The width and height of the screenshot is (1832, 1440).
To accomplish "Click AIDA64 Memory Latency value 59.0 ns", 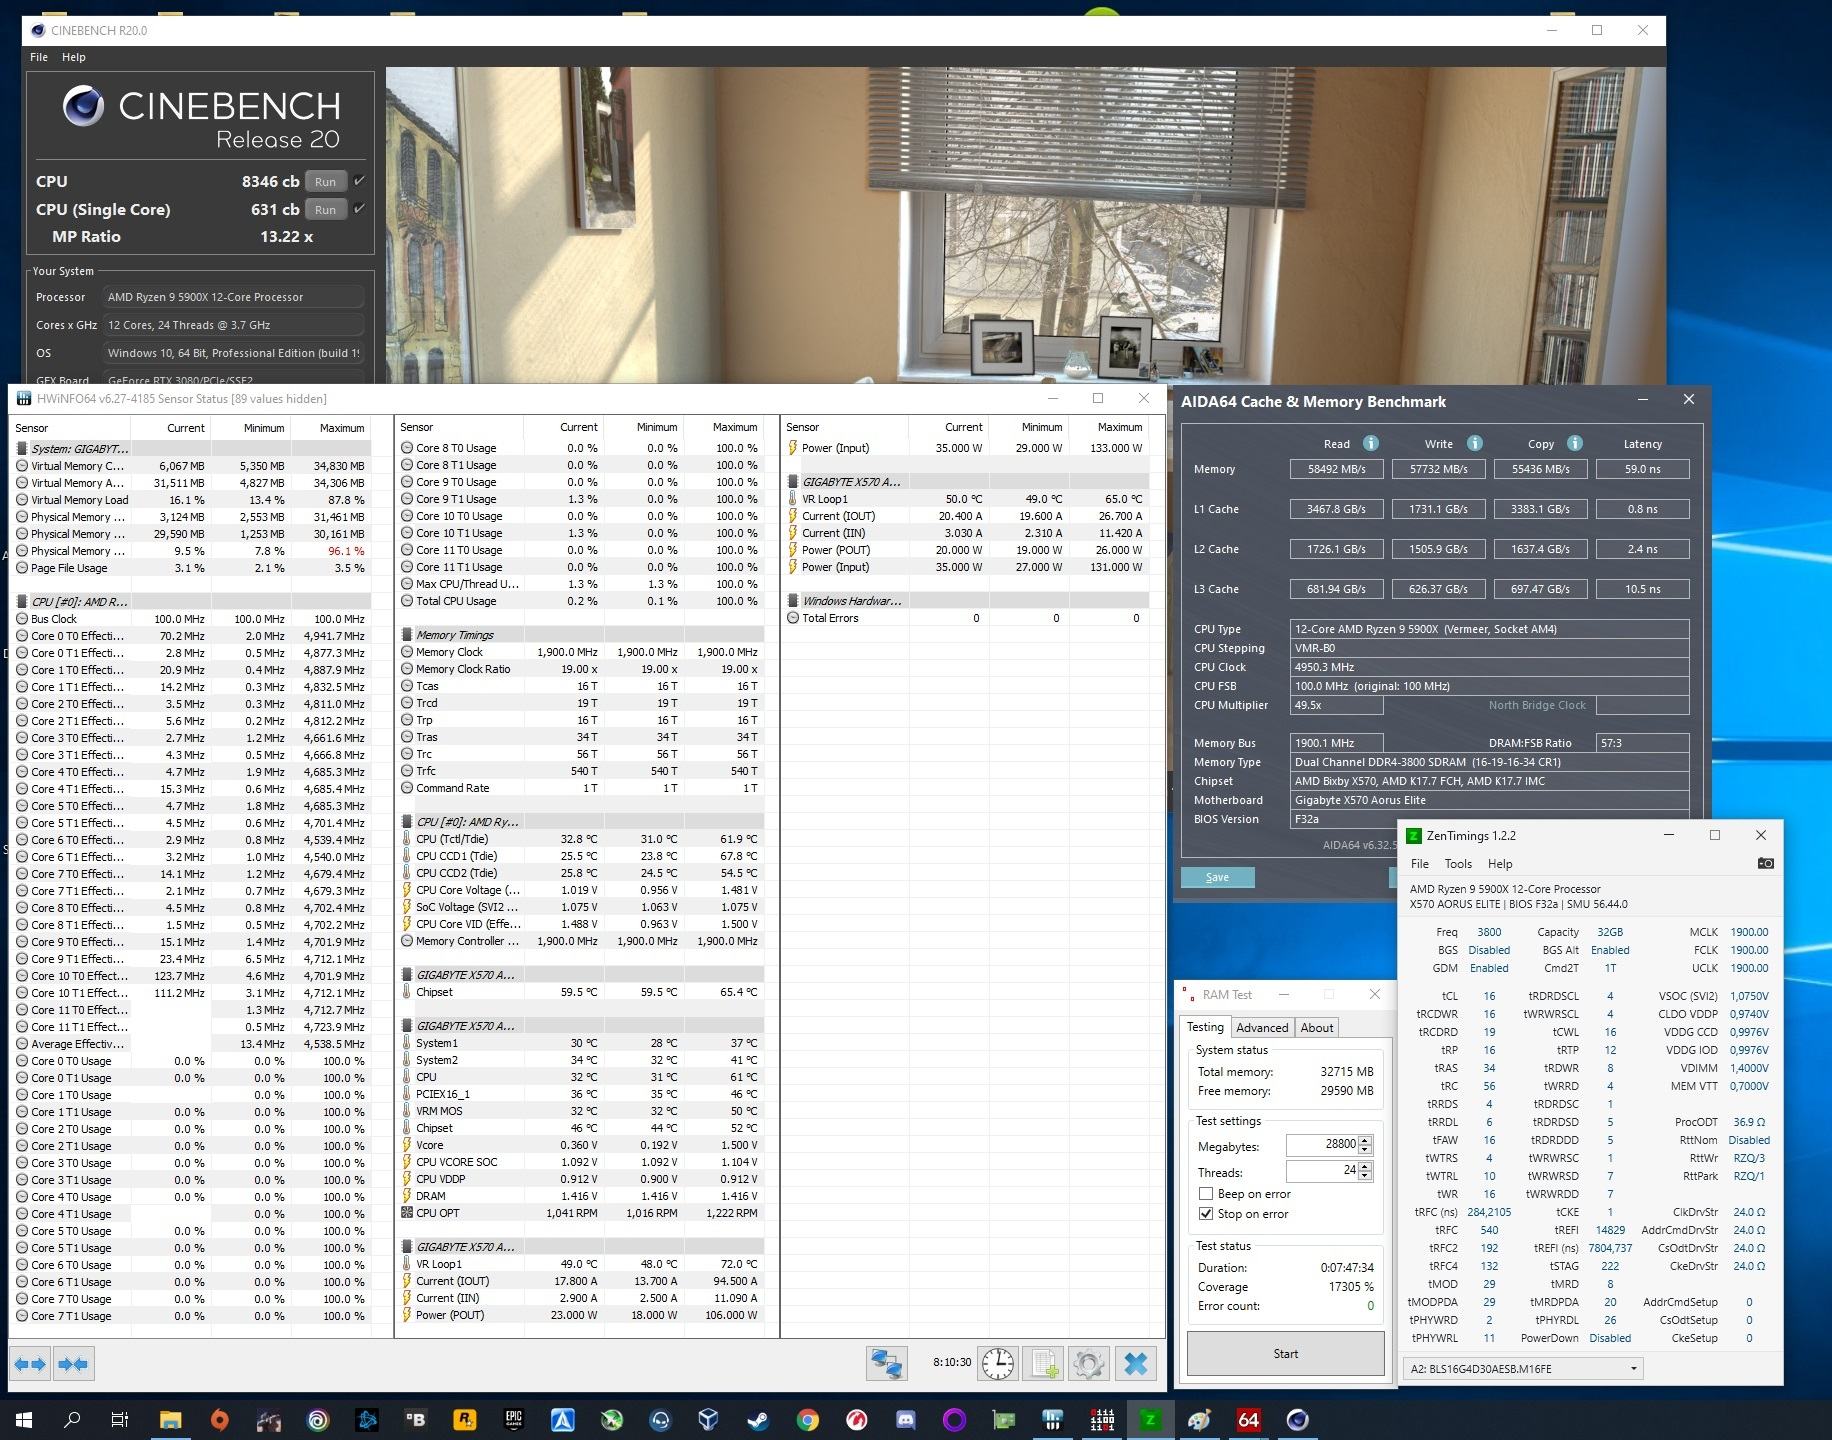I will [1642, 469].
